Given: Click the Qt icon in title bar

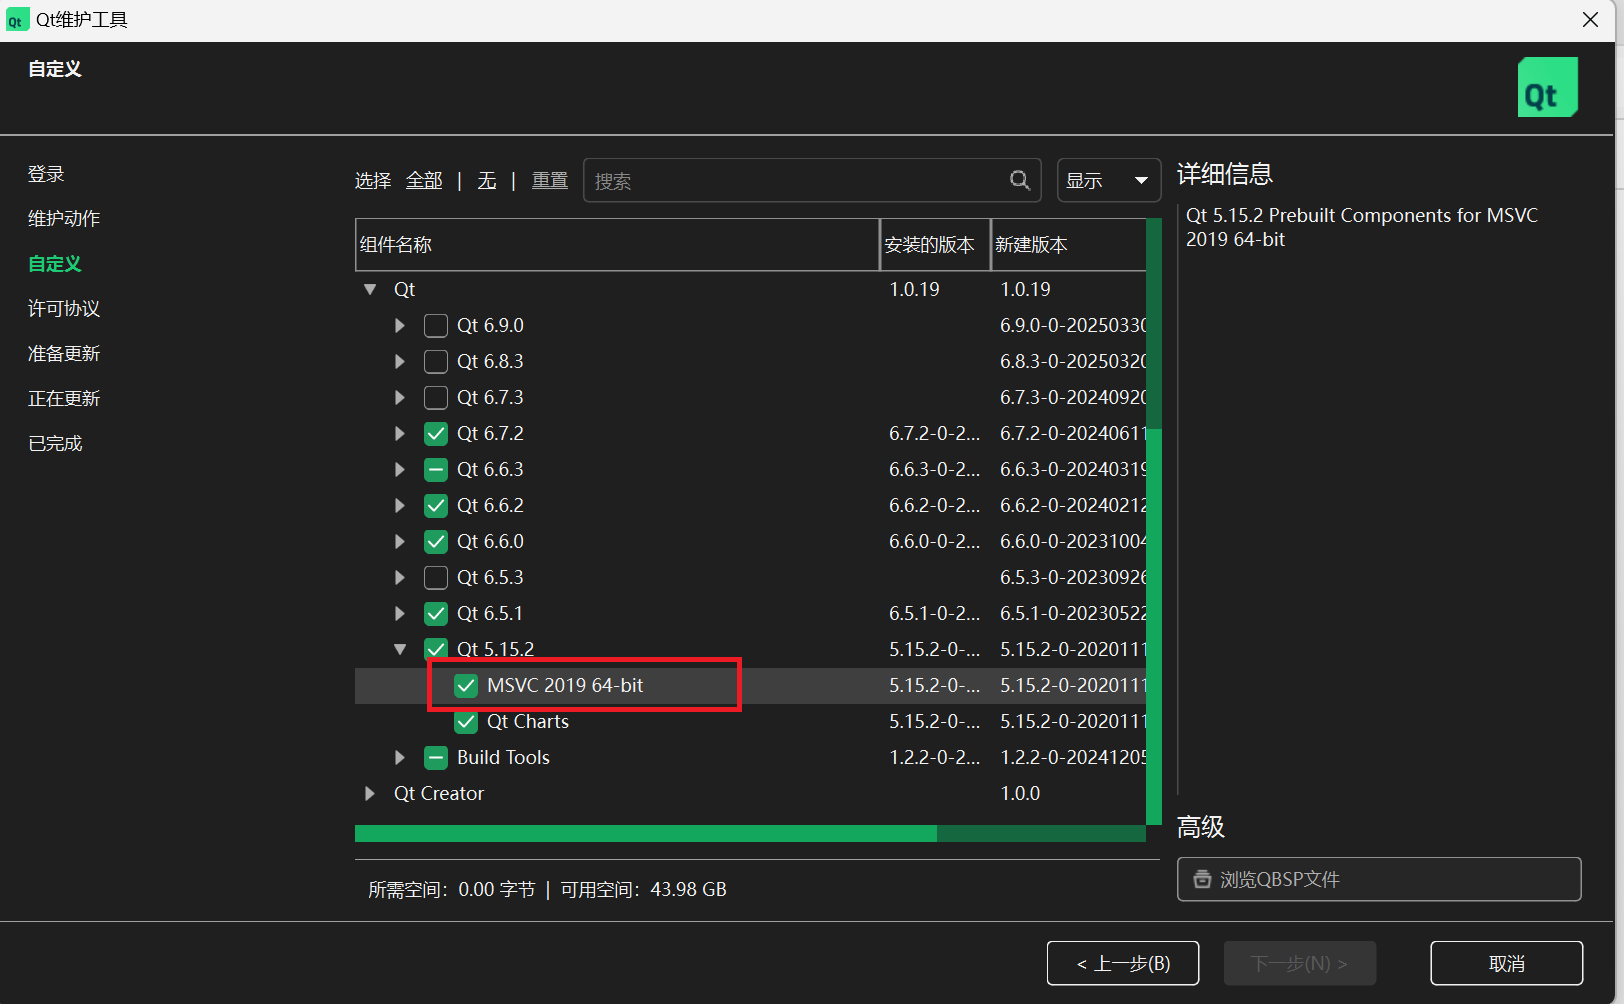Looking at the screenshot, I should coord(16,20).
